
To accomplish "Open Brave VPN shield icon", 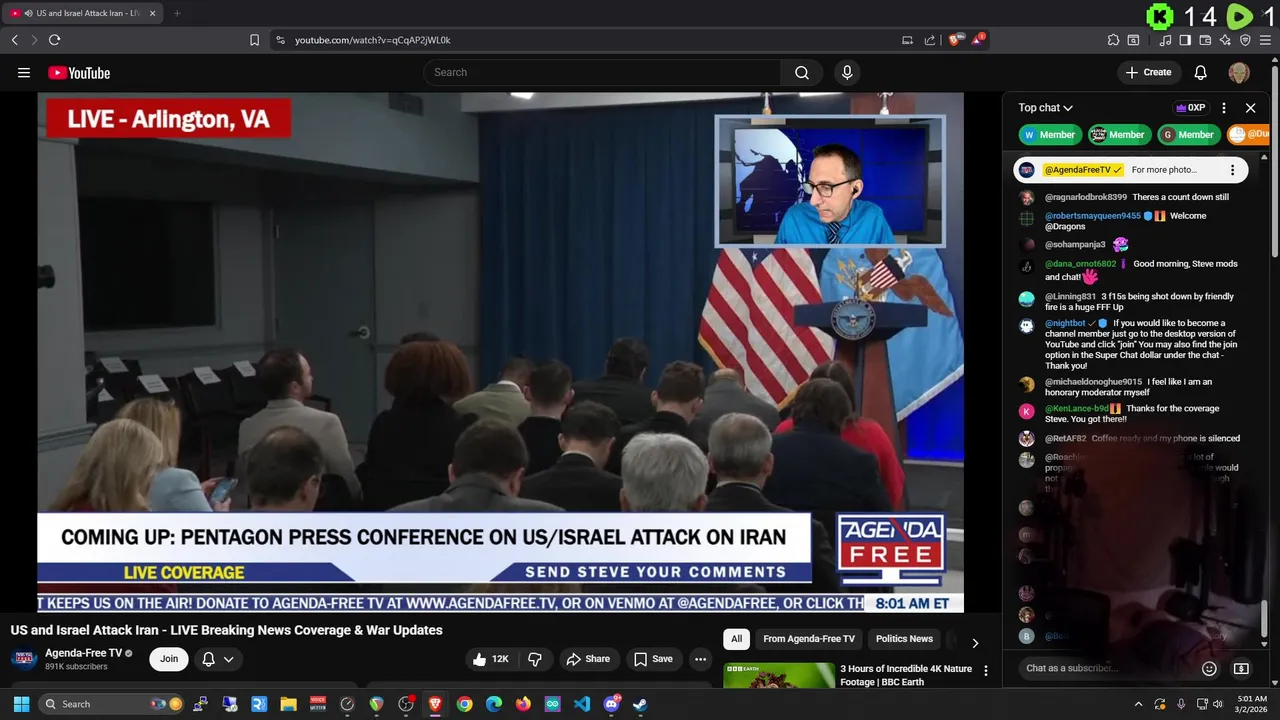I will 1245,40.
